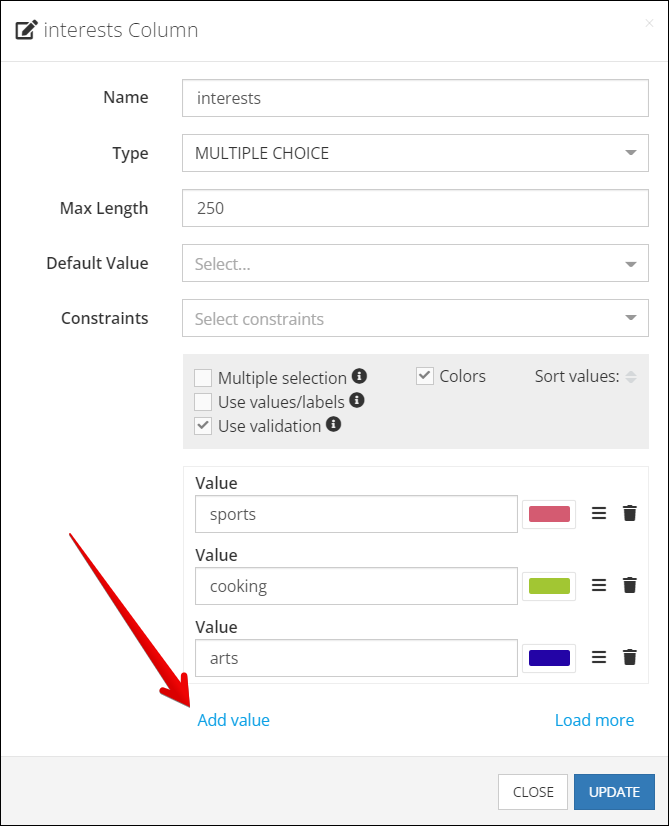The width and height of the screenshot is (669, 826).
Task: Click info icon beside Use values/labels
Action: pos(357,400)
